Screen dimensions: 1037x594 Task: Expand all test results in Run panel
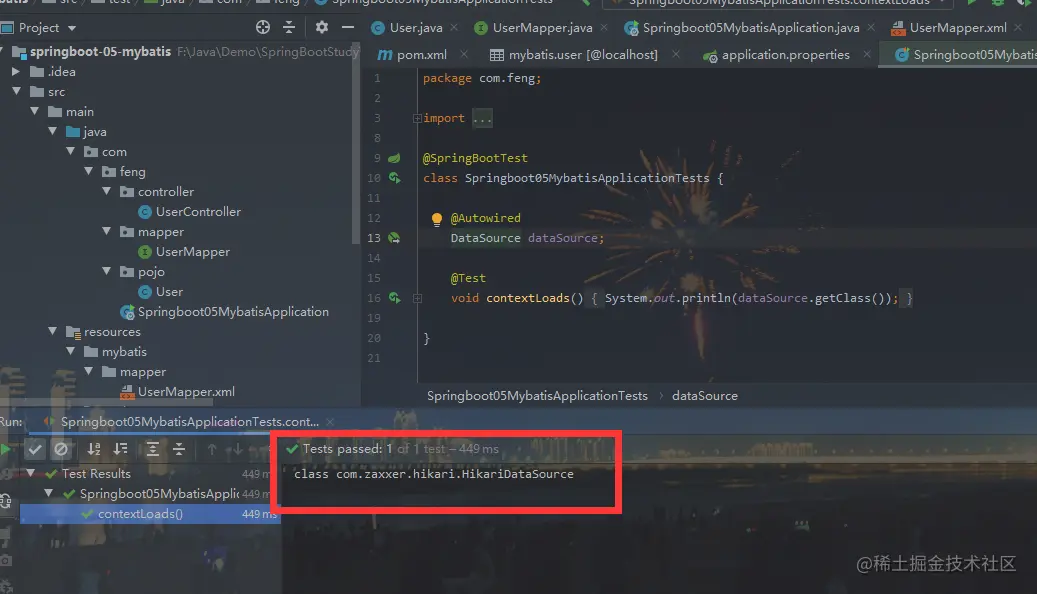153,449
